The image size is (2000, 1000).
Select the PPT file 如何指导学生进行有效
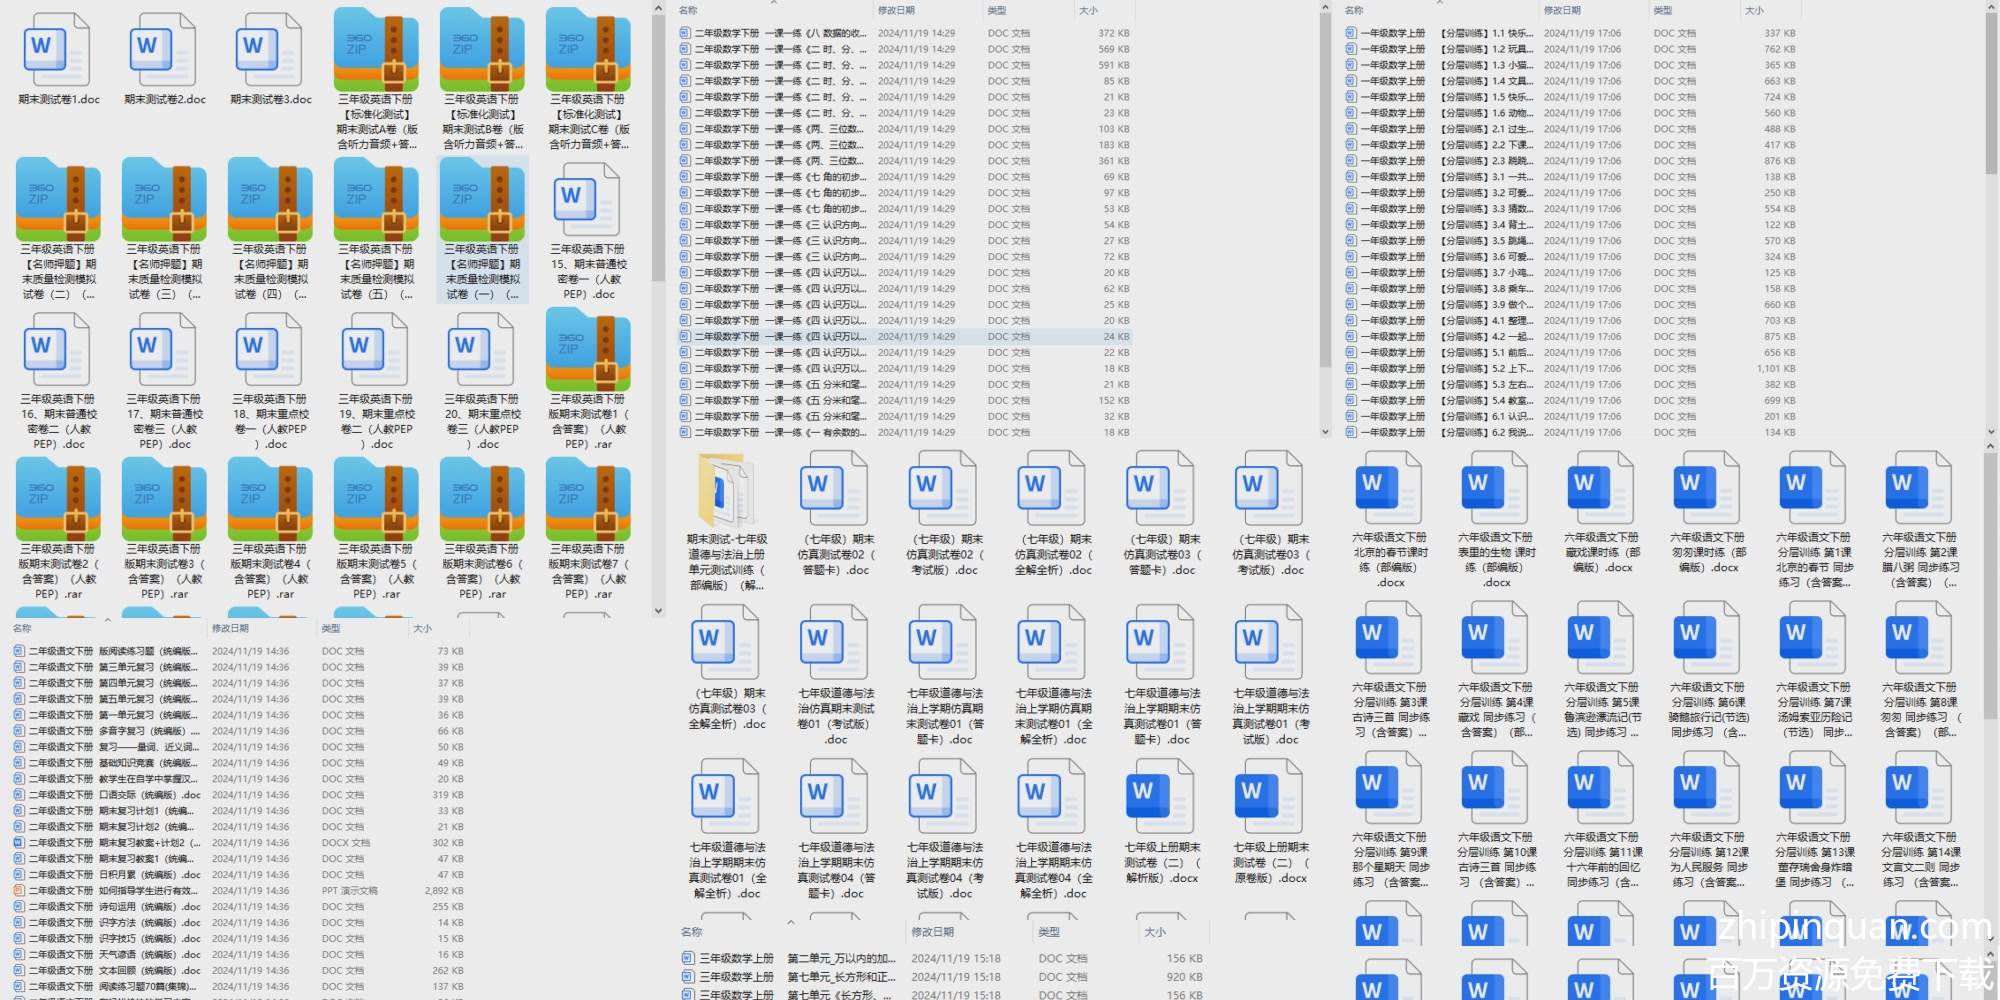(x=110, y=891)
